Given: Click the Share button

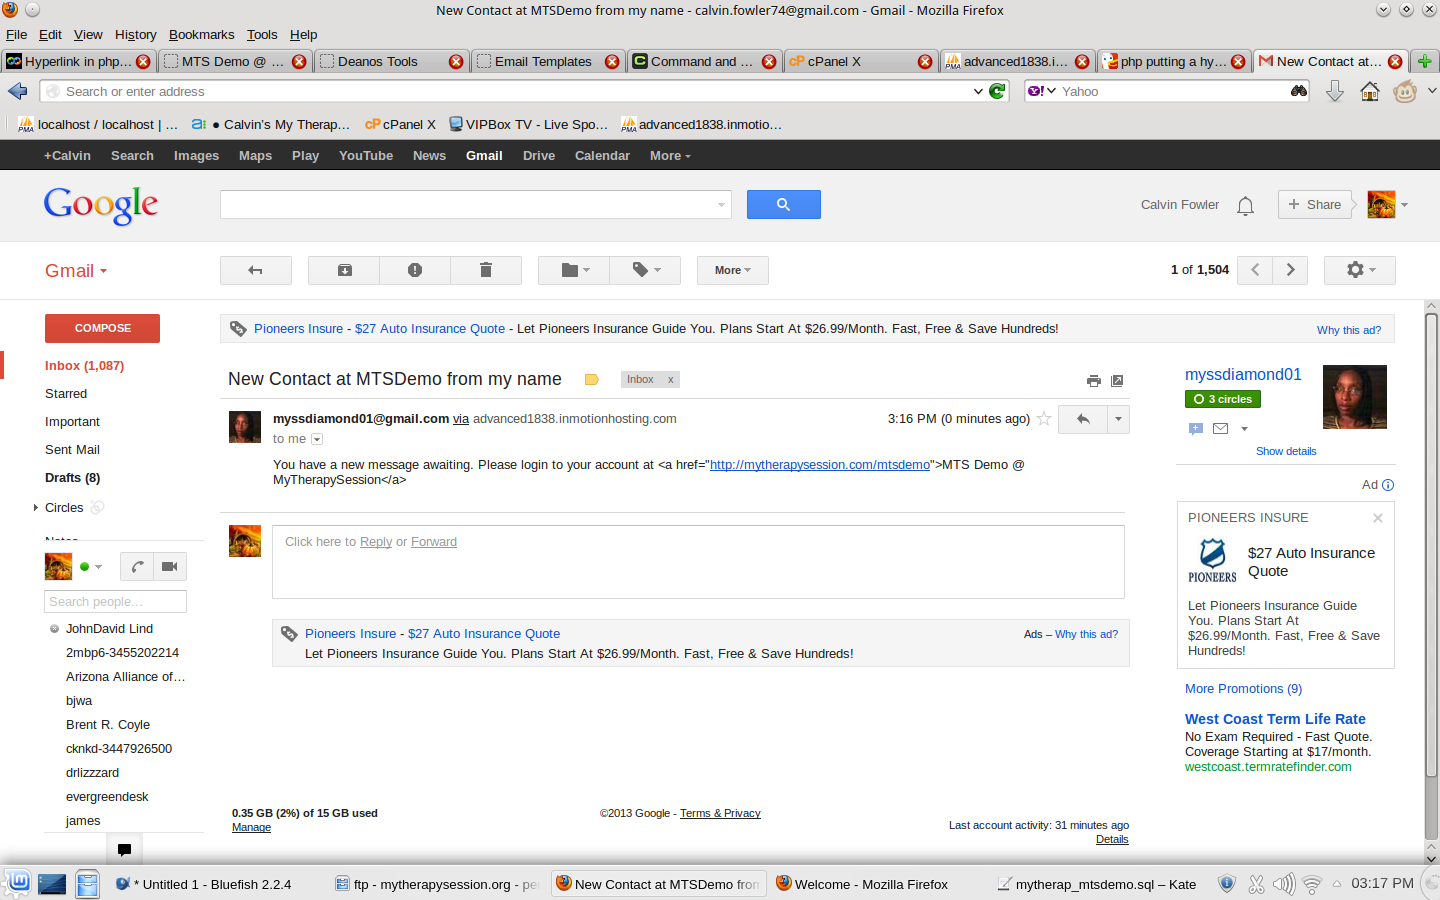Looking at the screenshot, I should pos(1315,204).
